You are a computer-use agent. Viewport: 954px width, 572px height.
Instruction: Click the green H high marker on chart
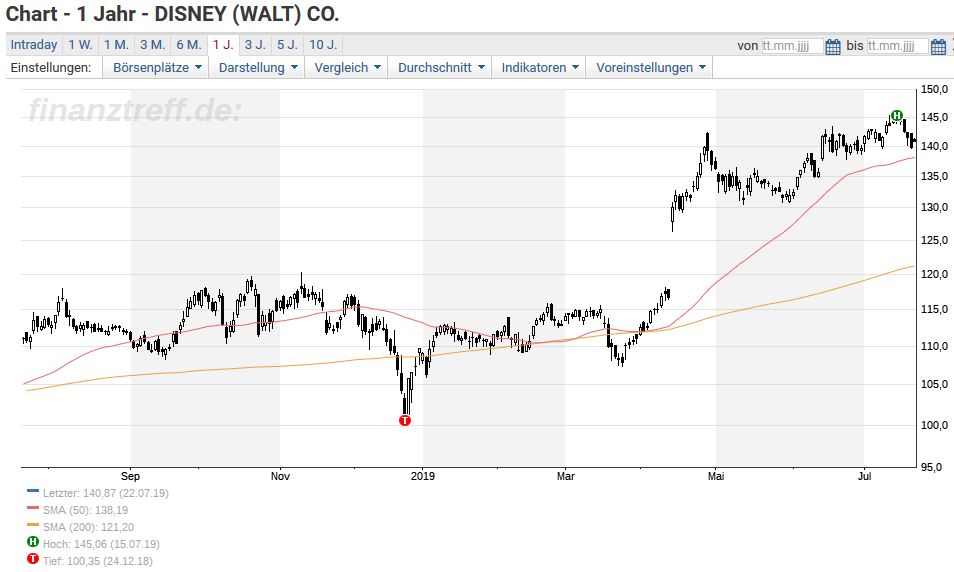(896, 115)
